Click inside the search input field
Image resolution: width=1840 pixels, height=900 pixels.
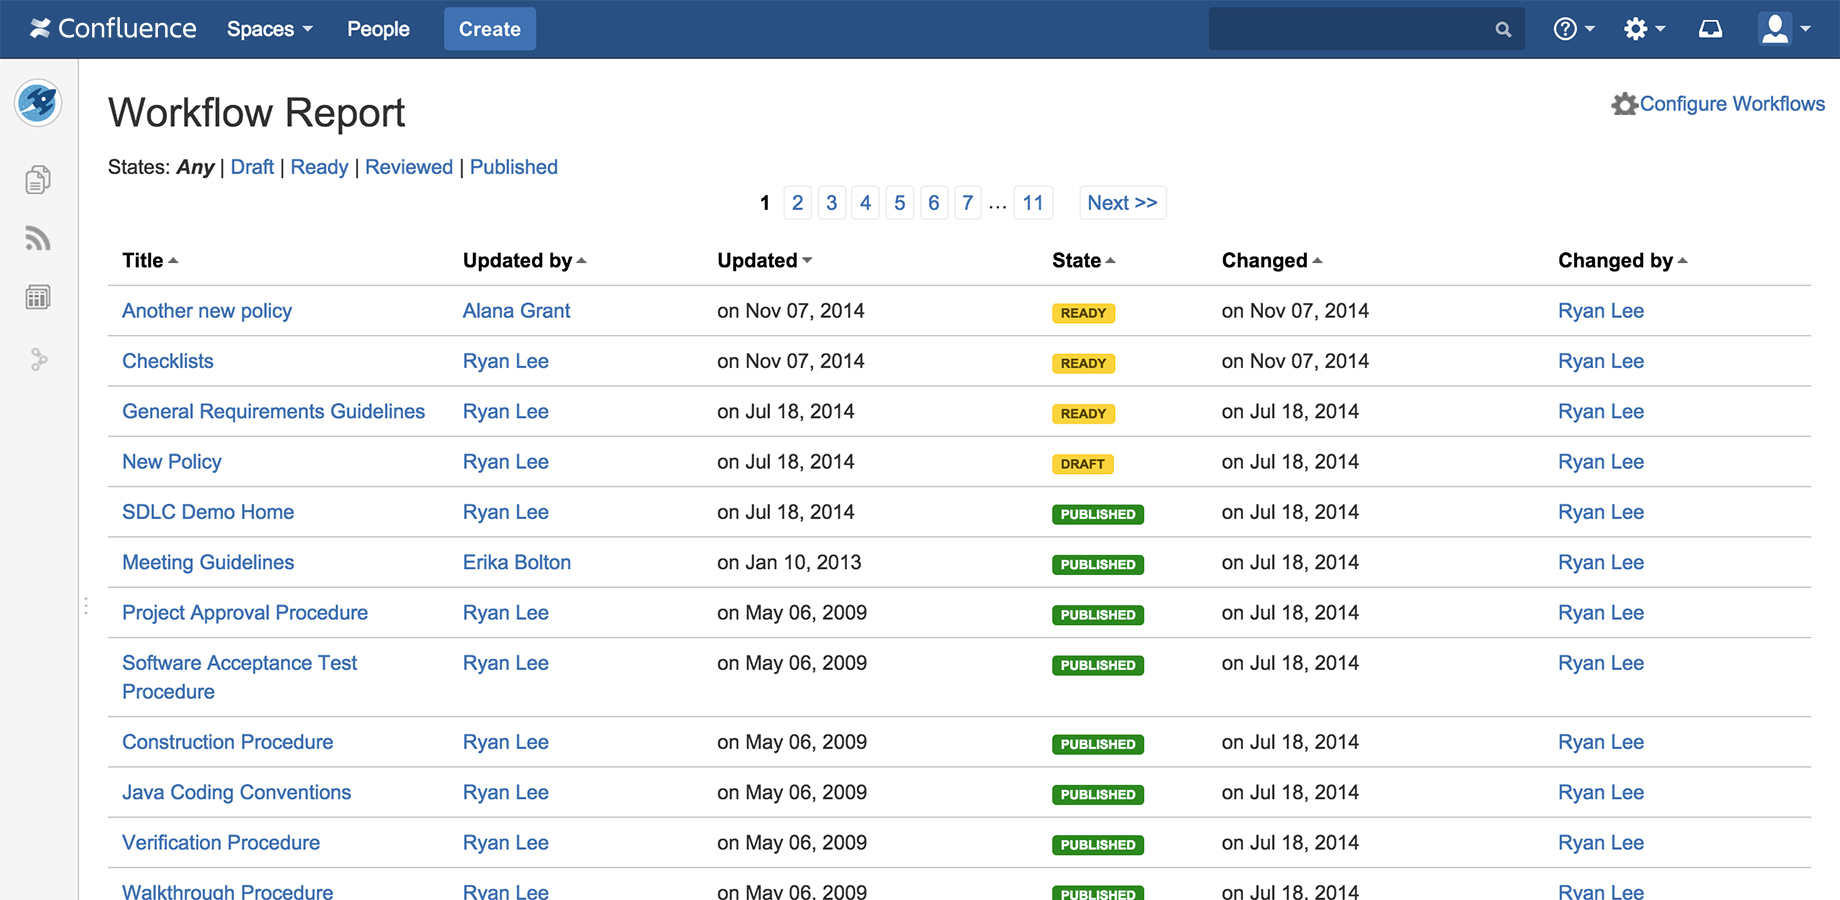click(x=1350, y=29)
